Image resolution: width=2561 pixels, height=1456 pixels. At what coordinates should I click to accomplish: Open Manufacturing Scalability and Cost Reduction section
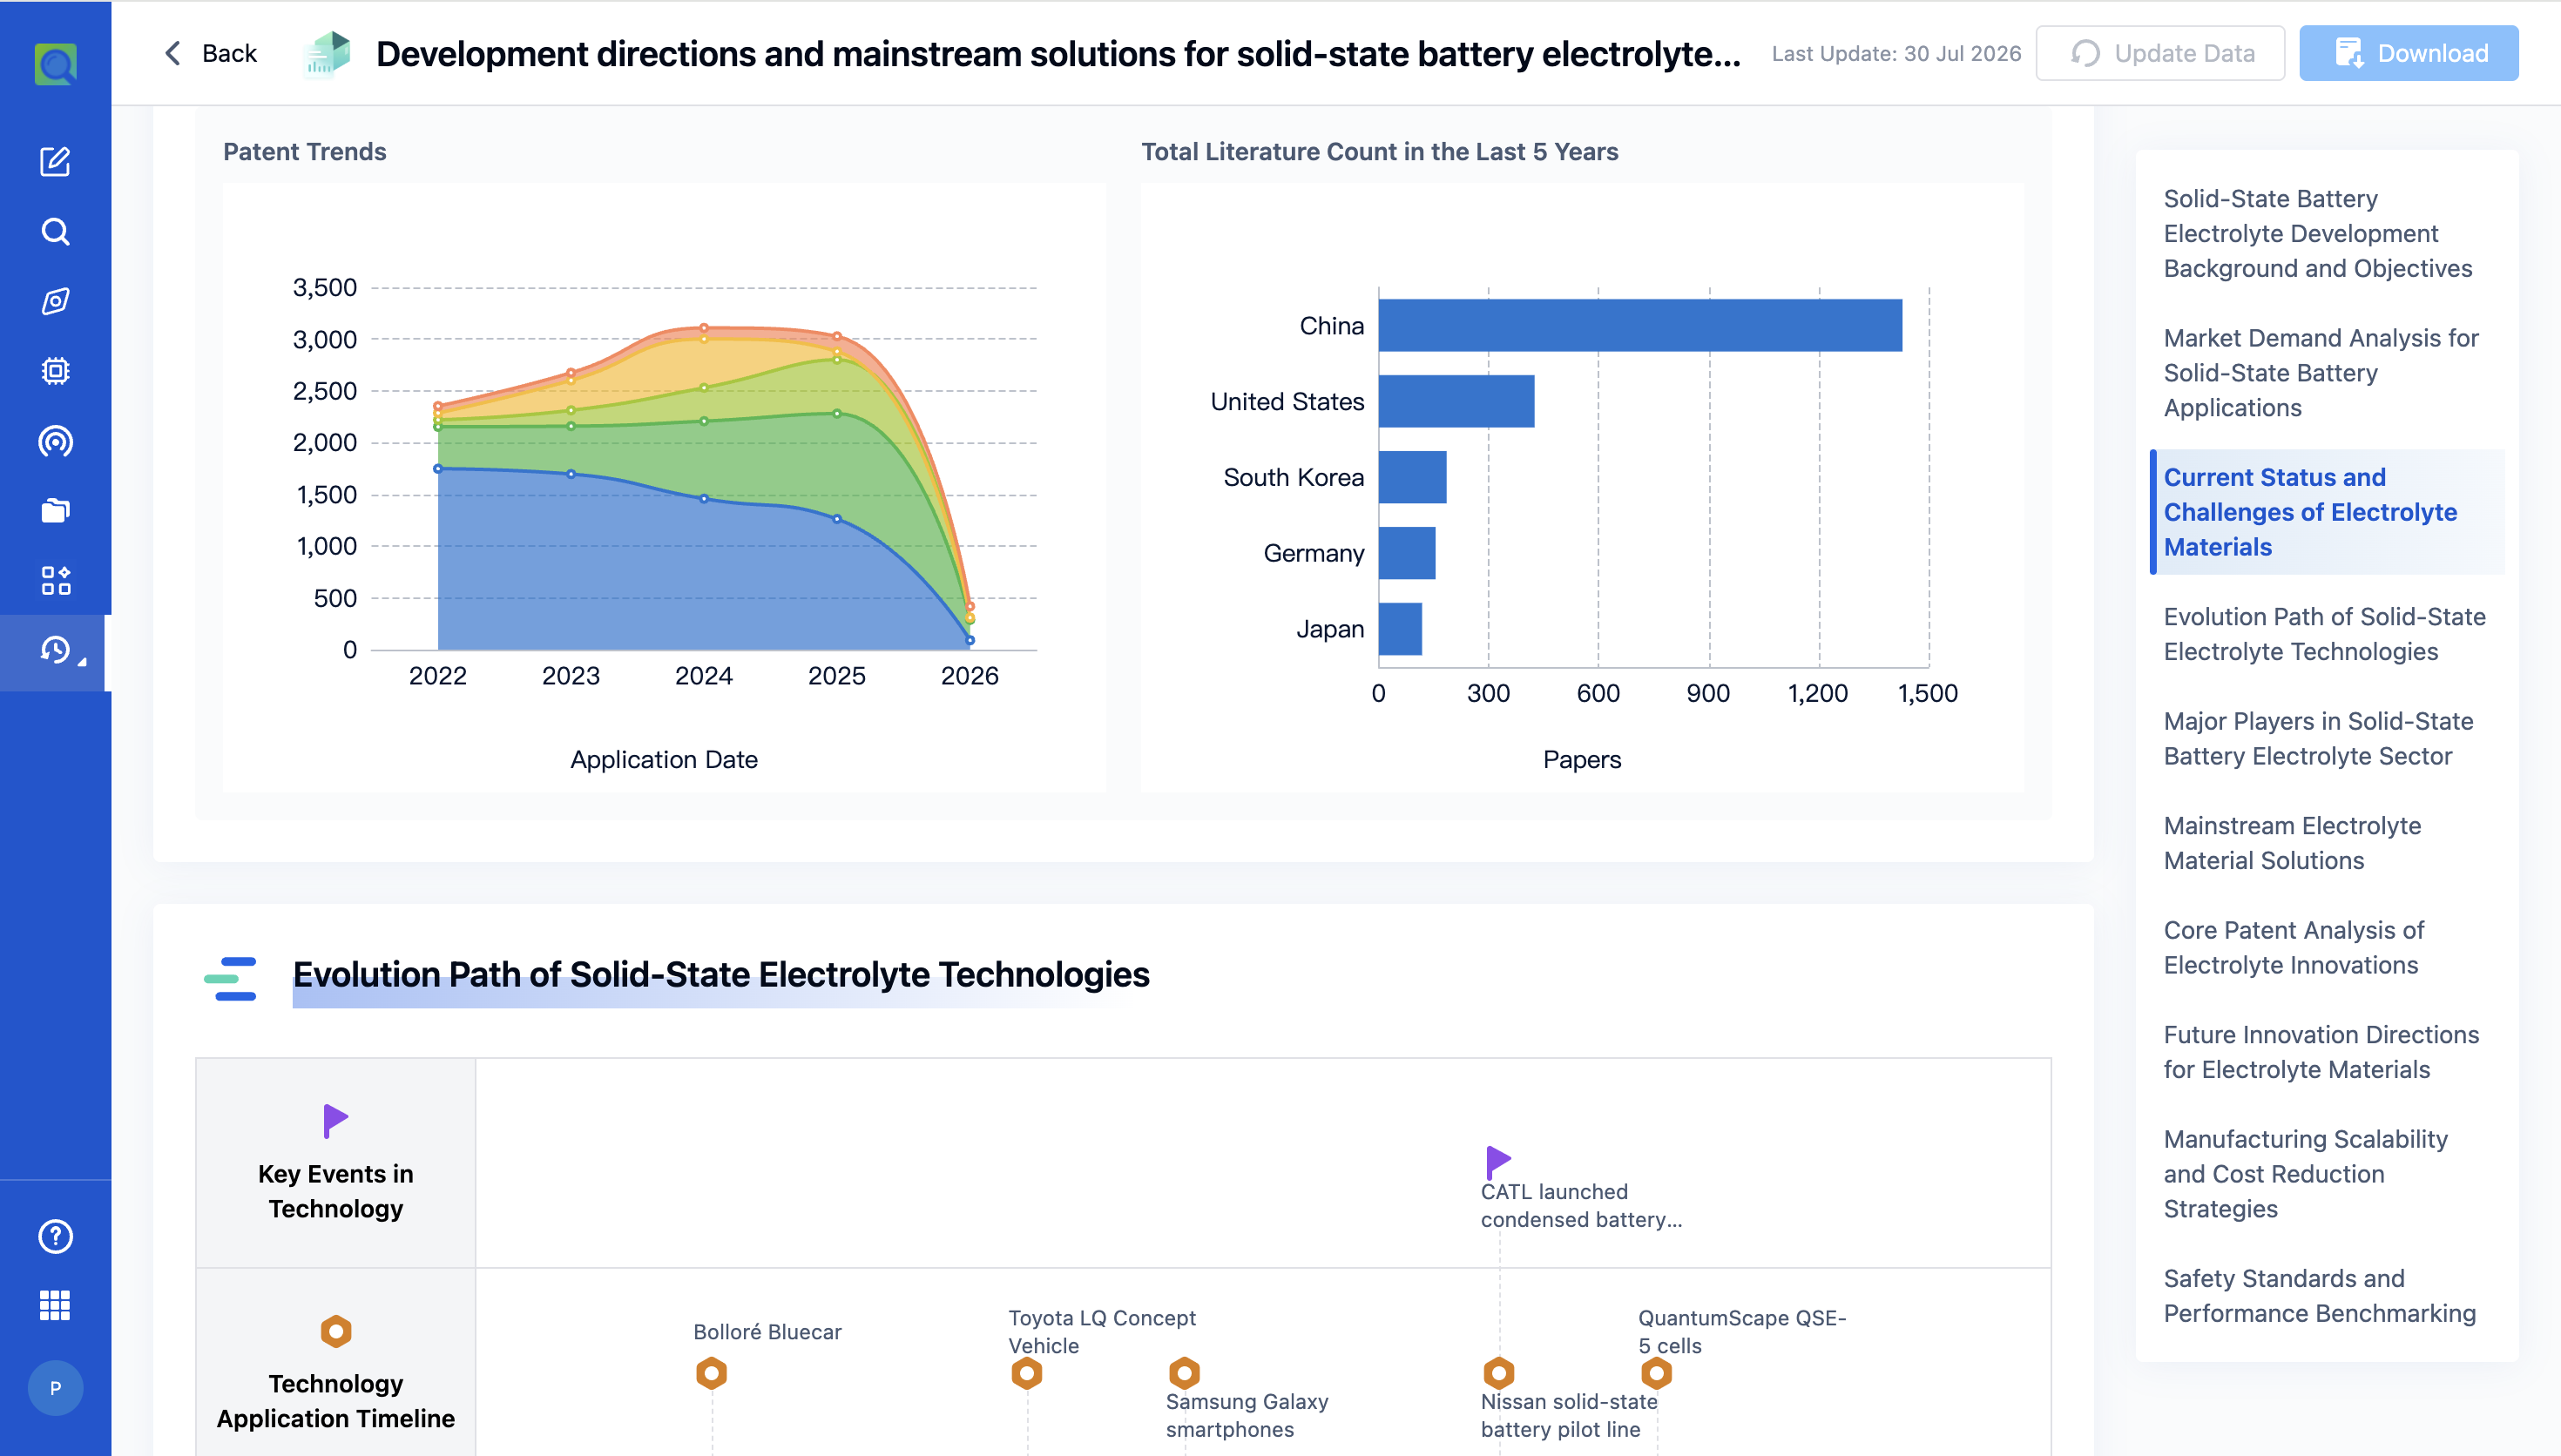[x=2305, y=1174]
